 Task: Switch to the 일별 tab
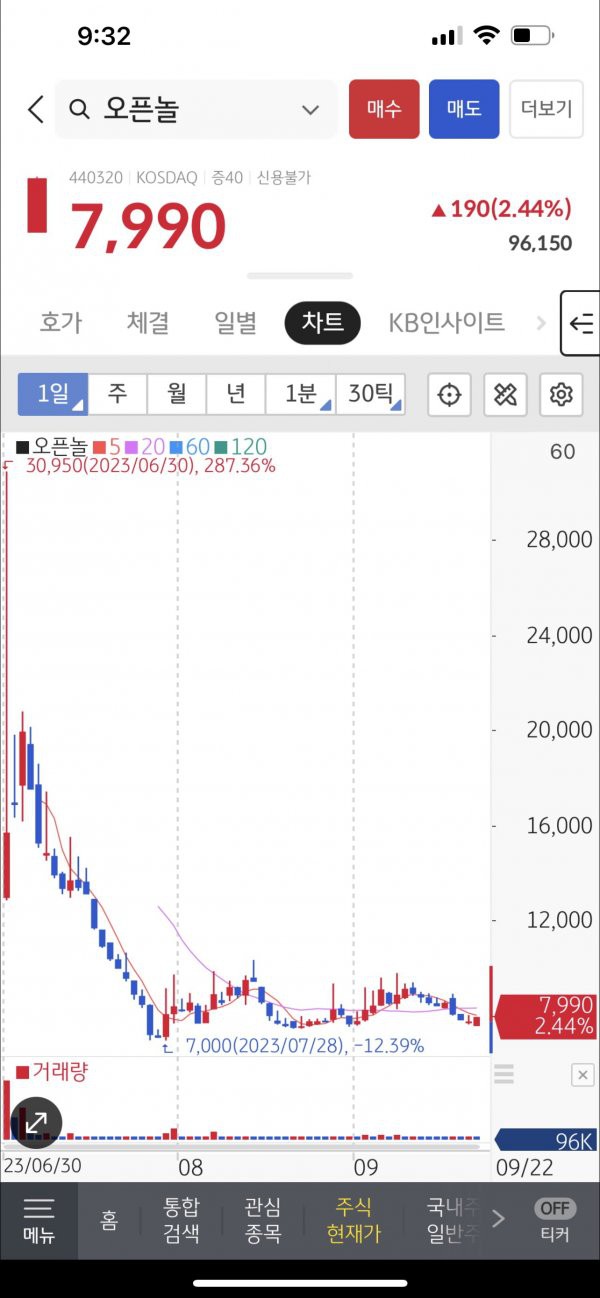235,323
